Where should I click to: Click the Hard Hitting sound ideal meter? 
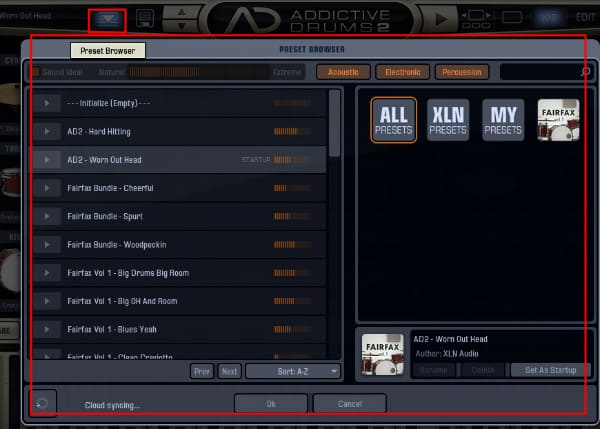click(x=293, y=132)
